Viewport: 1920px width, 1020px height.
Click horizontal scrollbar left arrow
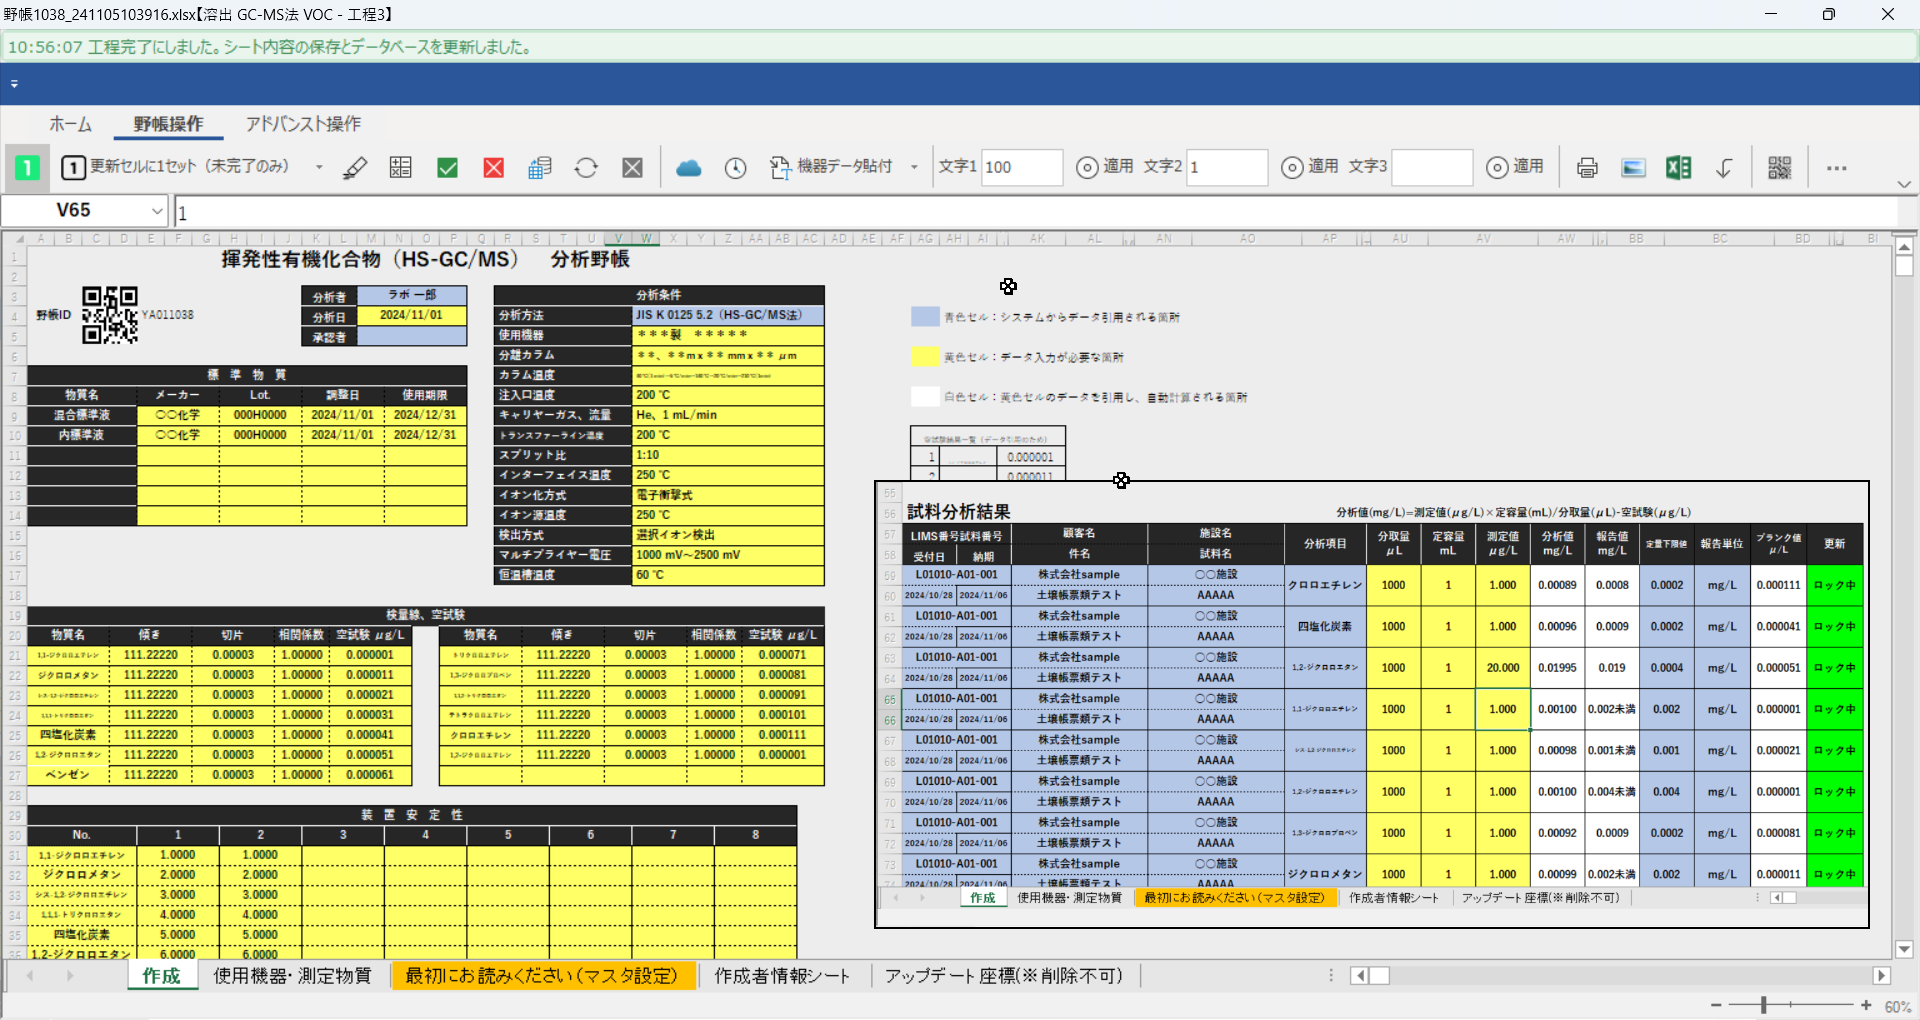coord(1359,976)
